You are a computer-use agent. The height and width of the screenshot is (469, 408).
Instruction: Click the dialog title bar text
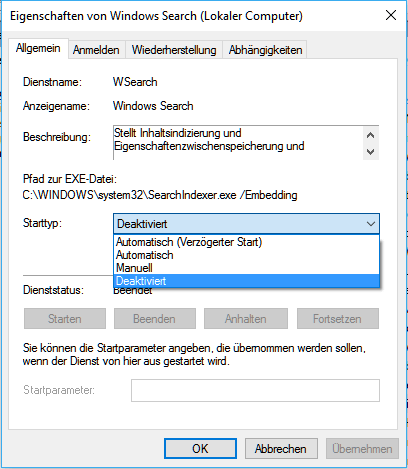[x=156, y=16]
